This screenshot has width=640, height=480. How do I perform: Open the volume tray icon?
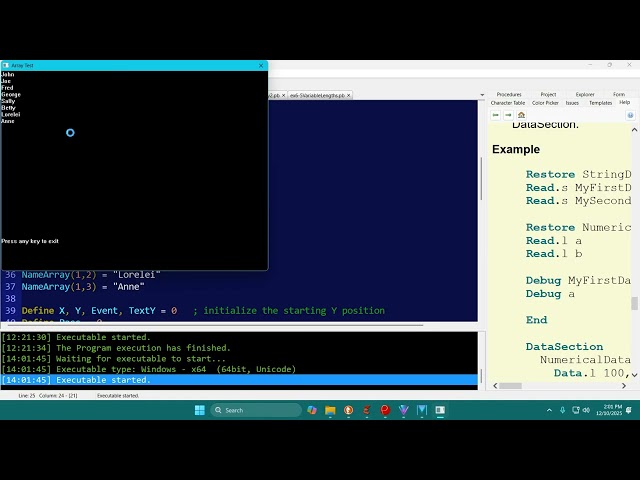coord(587,410)
